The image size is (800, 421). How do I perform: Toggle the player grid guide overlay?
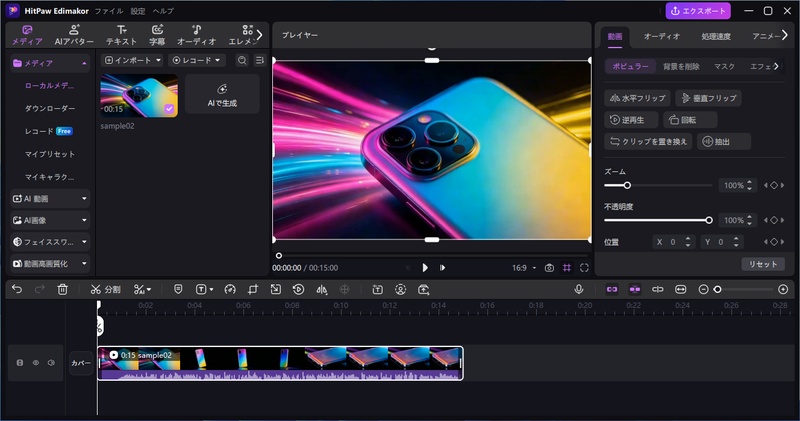click(567, 268)
